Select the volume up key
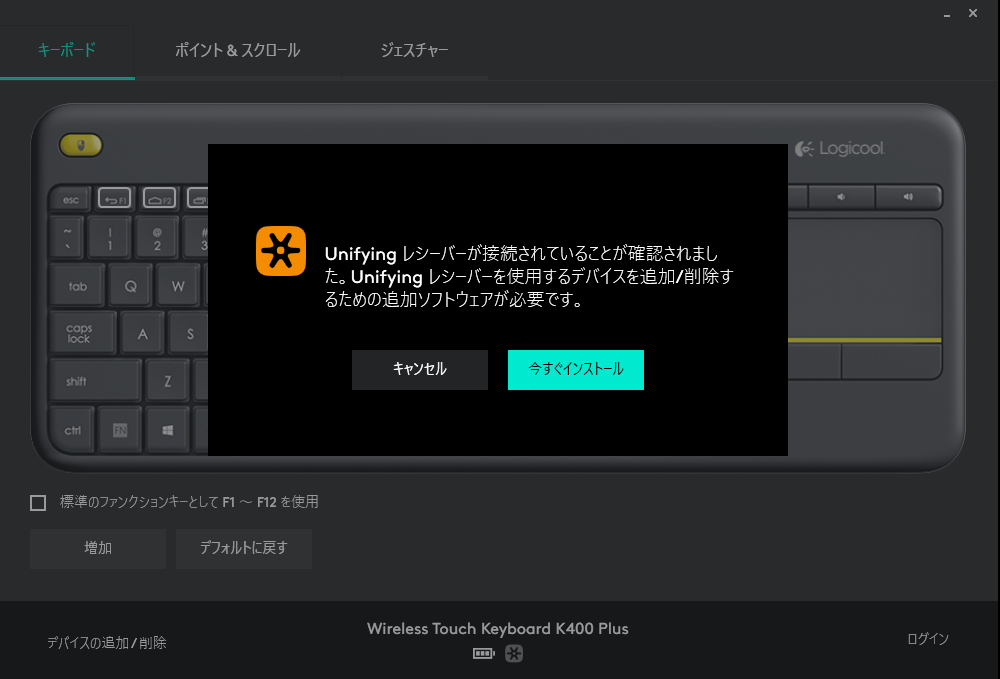 tap(908, 197)
